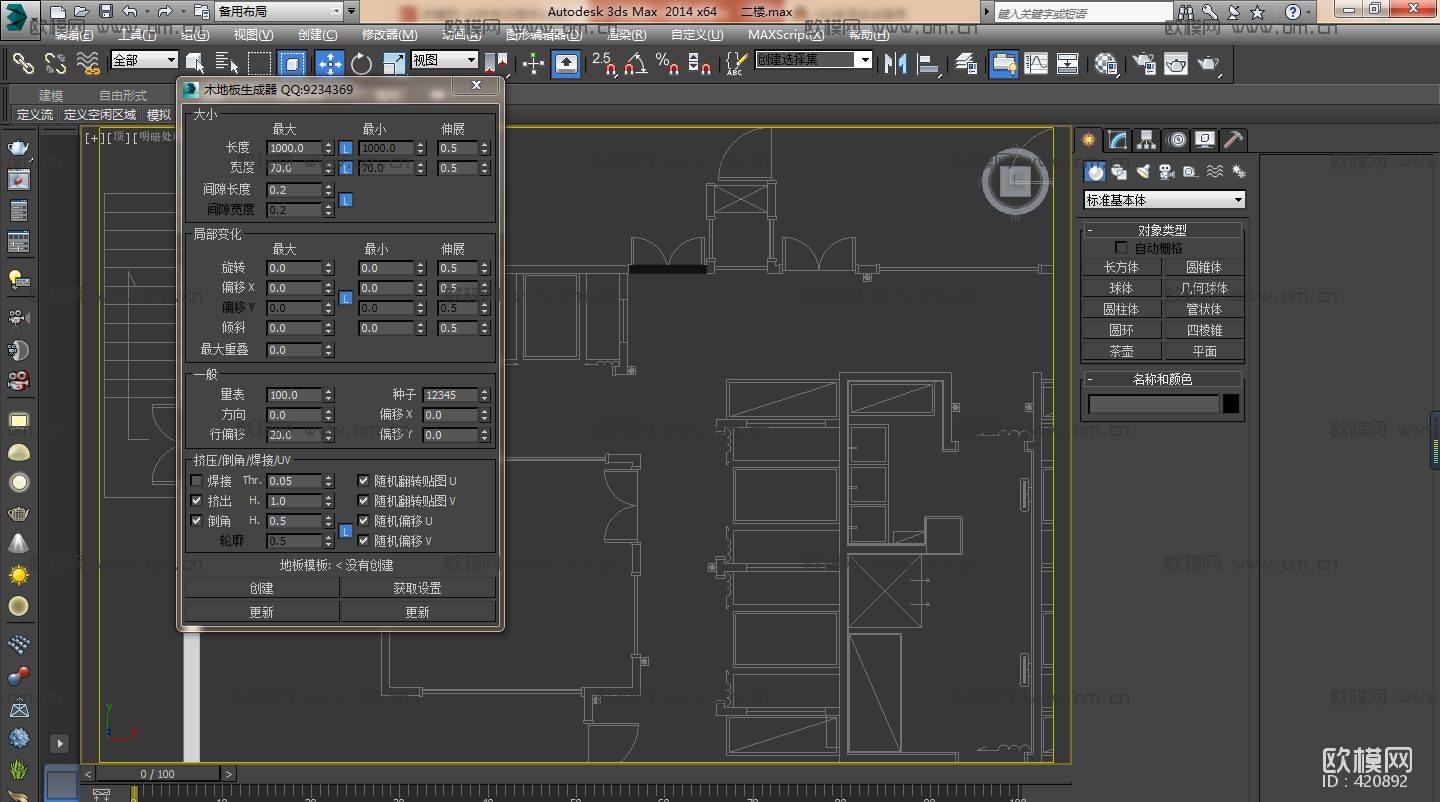
Task: Open the MAXScript menu
Action: tap(786, 34)
